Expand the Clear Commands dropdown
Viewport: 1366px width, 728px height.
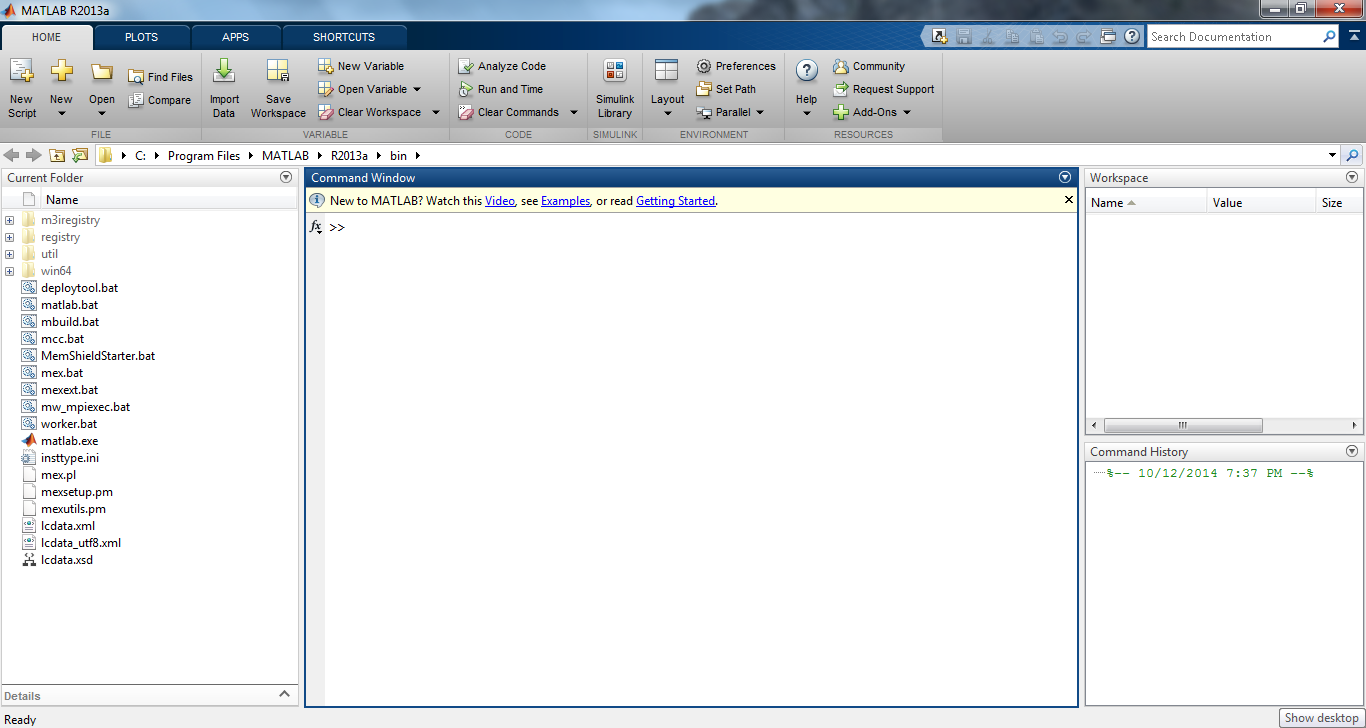[x=574, y=112]
